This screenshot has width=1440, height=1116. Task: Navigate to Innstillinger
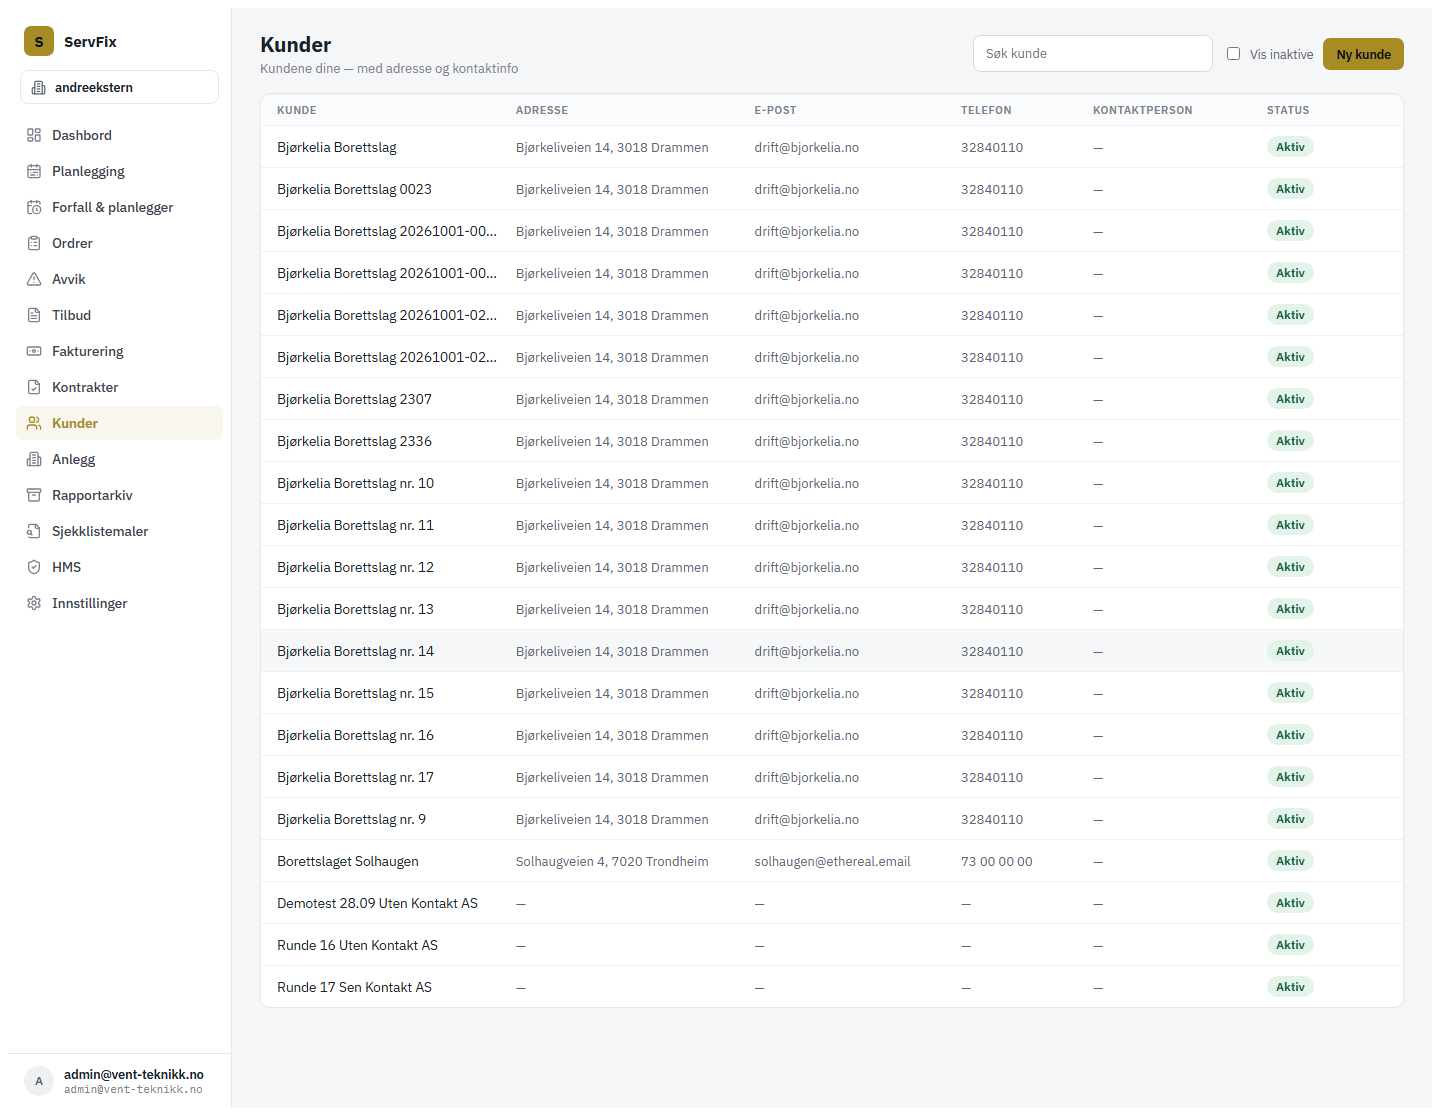click(119, 603)
